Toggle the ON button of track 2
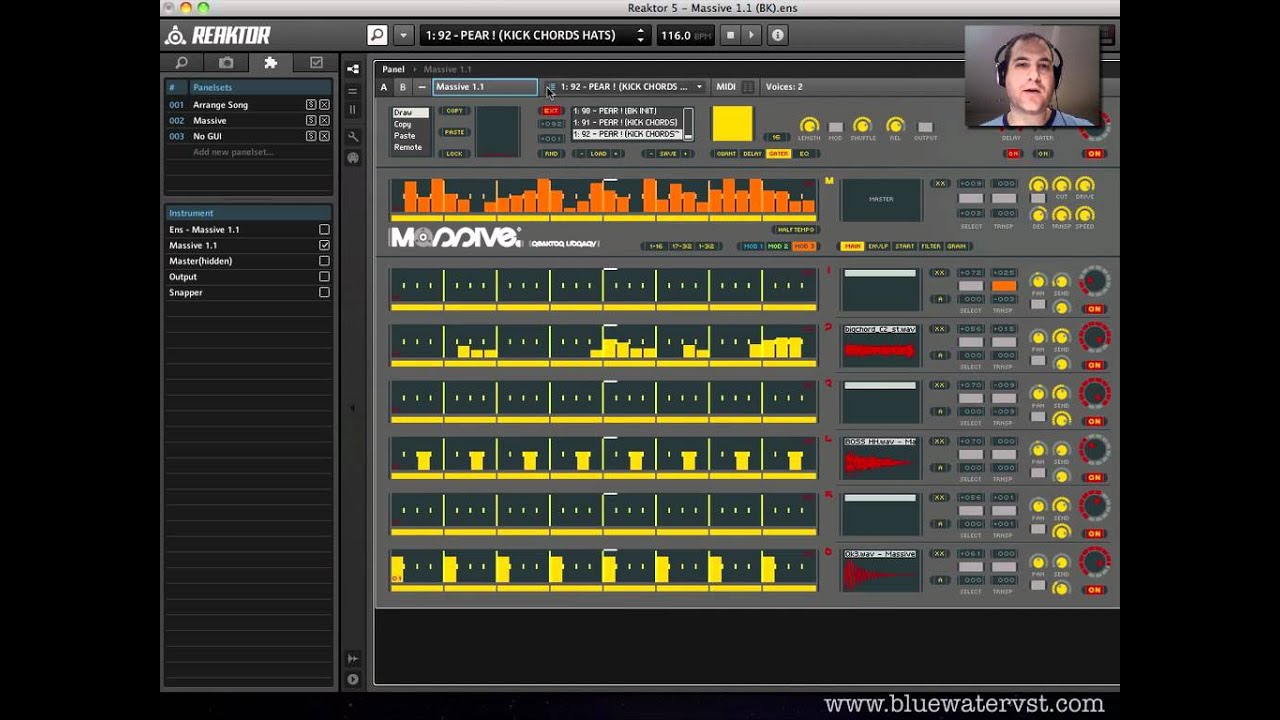The image size is (1280, 720). (x=1094, y=366)
